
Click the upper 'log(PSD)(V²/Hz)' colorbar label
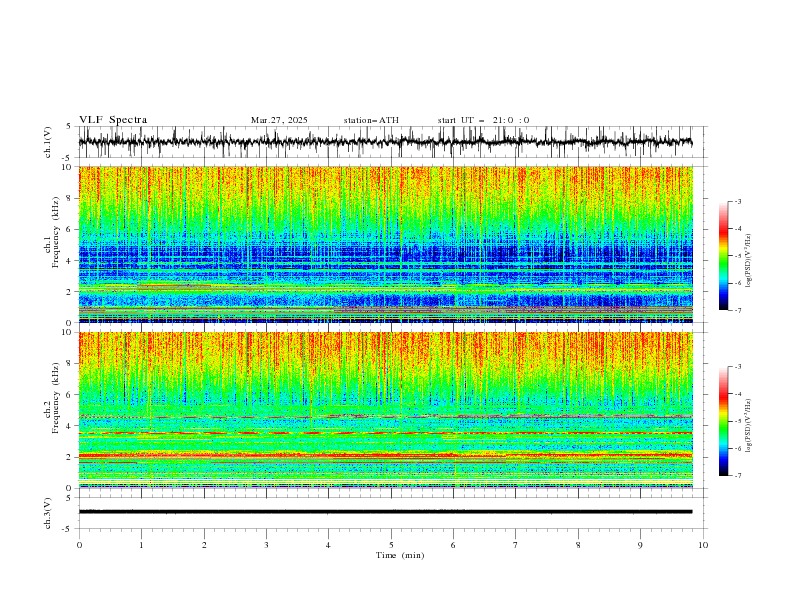pyautogui.click(x=748, y=261)
